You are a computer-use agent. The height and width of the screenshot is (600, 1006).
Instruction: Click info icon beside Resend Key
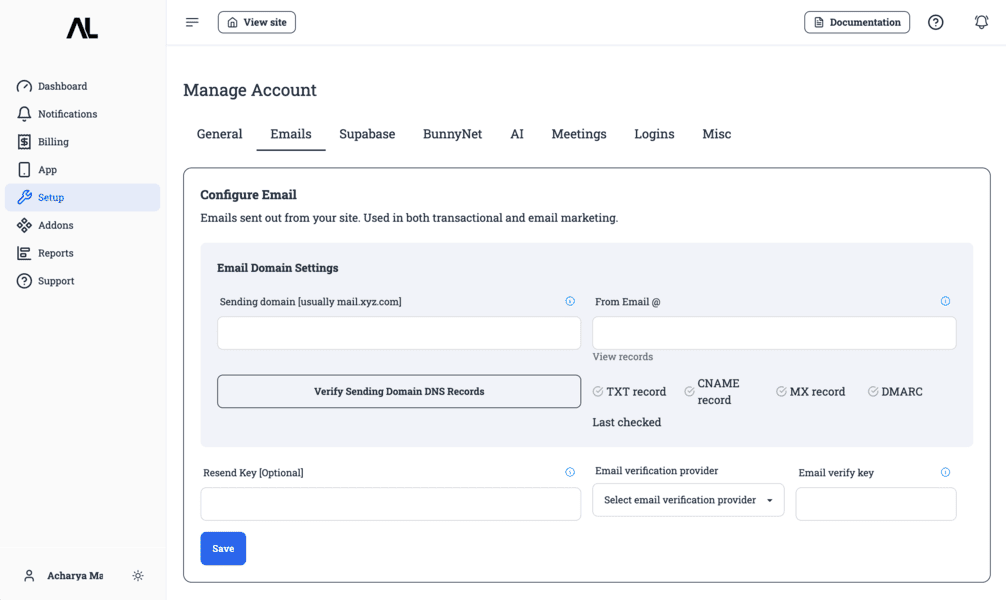(x=570, y=472)
